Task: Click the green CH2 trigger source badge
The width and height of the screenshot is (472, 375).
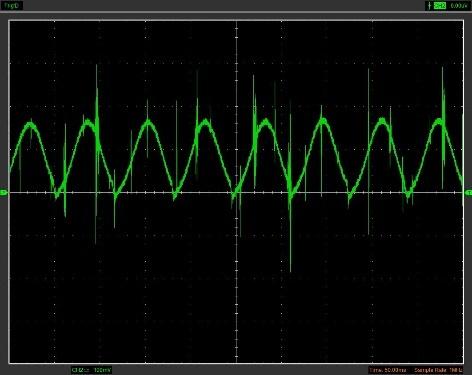Action: pyautogui.click(x=440, y=5)
